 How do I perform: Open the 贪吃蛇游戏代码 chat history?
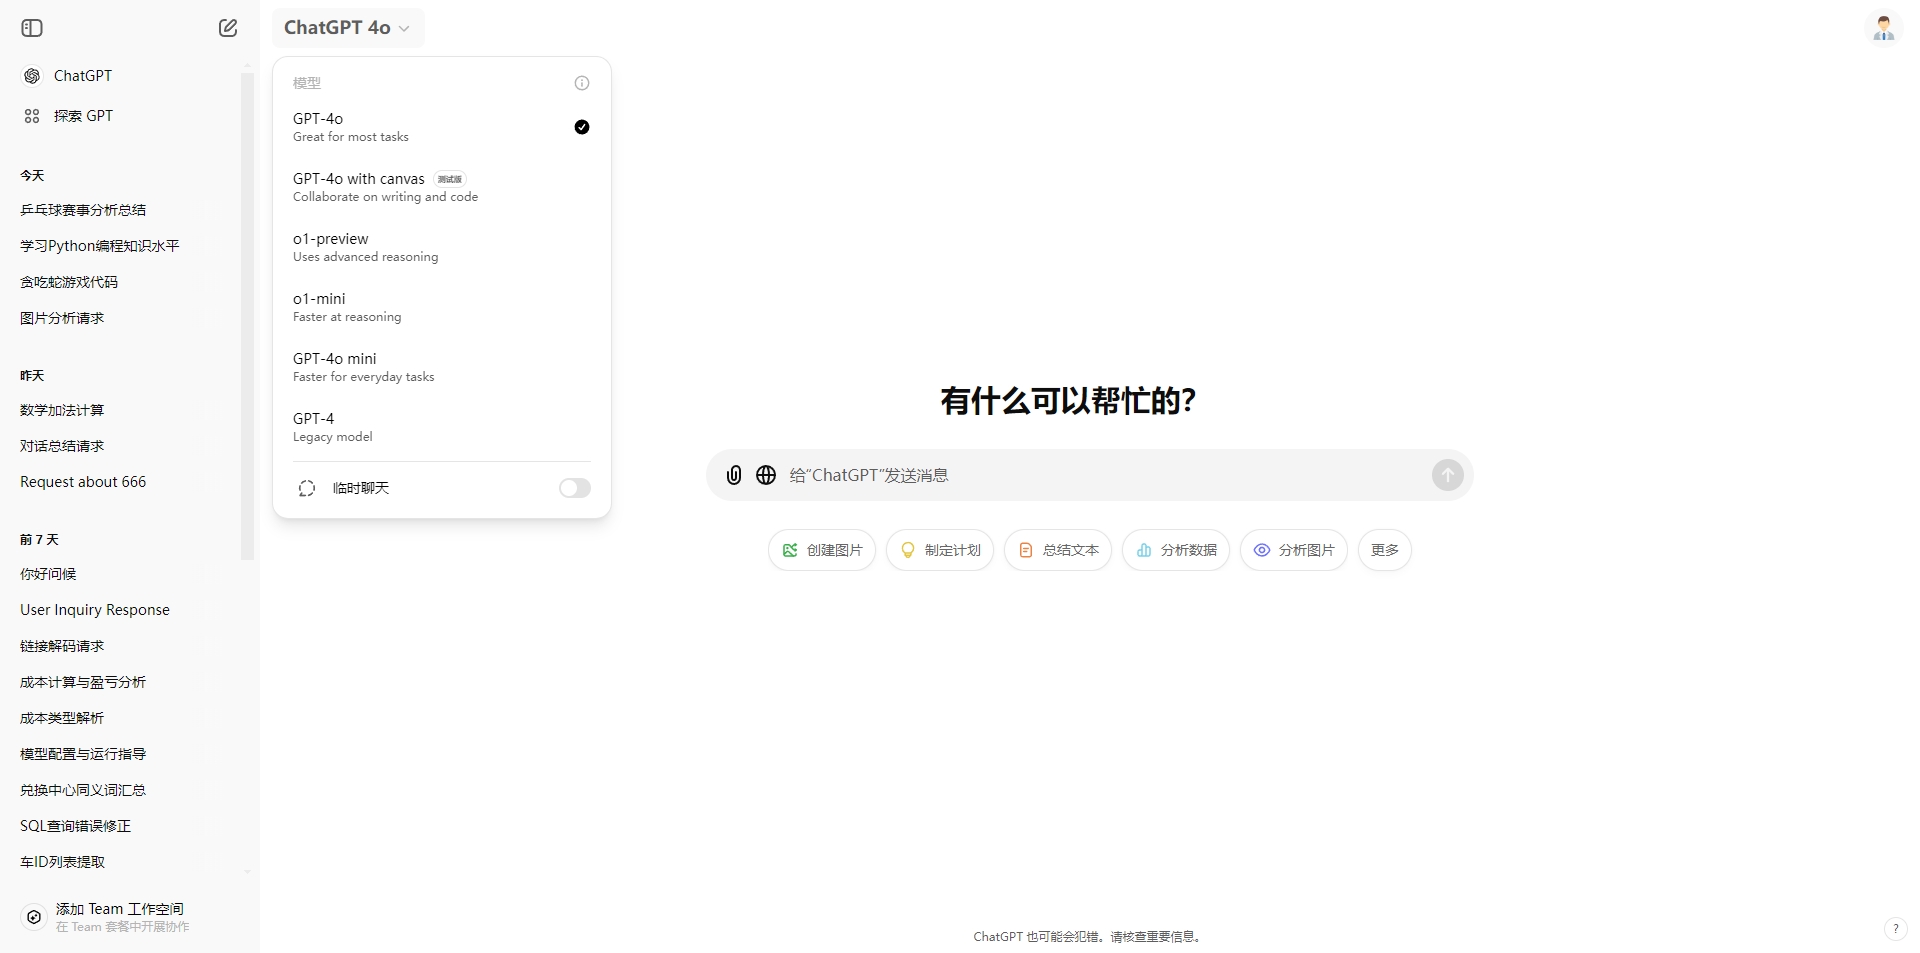(69, 282)
